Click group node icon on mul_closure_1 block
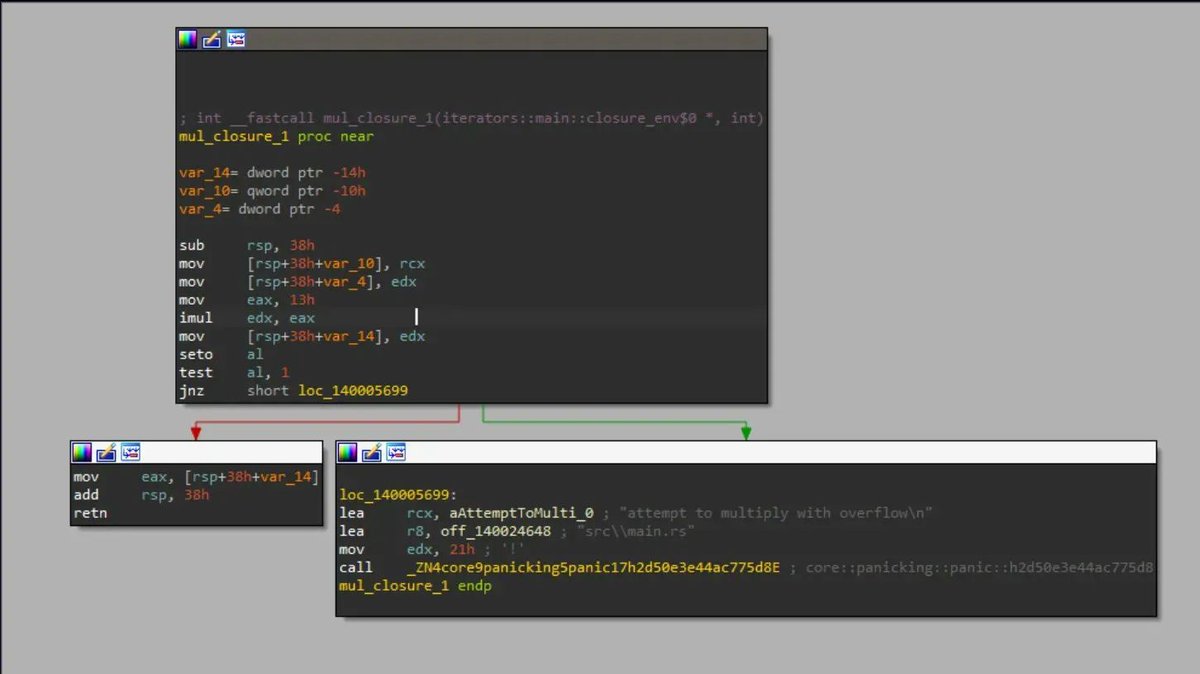The image size is (1200, 674). 236,39
